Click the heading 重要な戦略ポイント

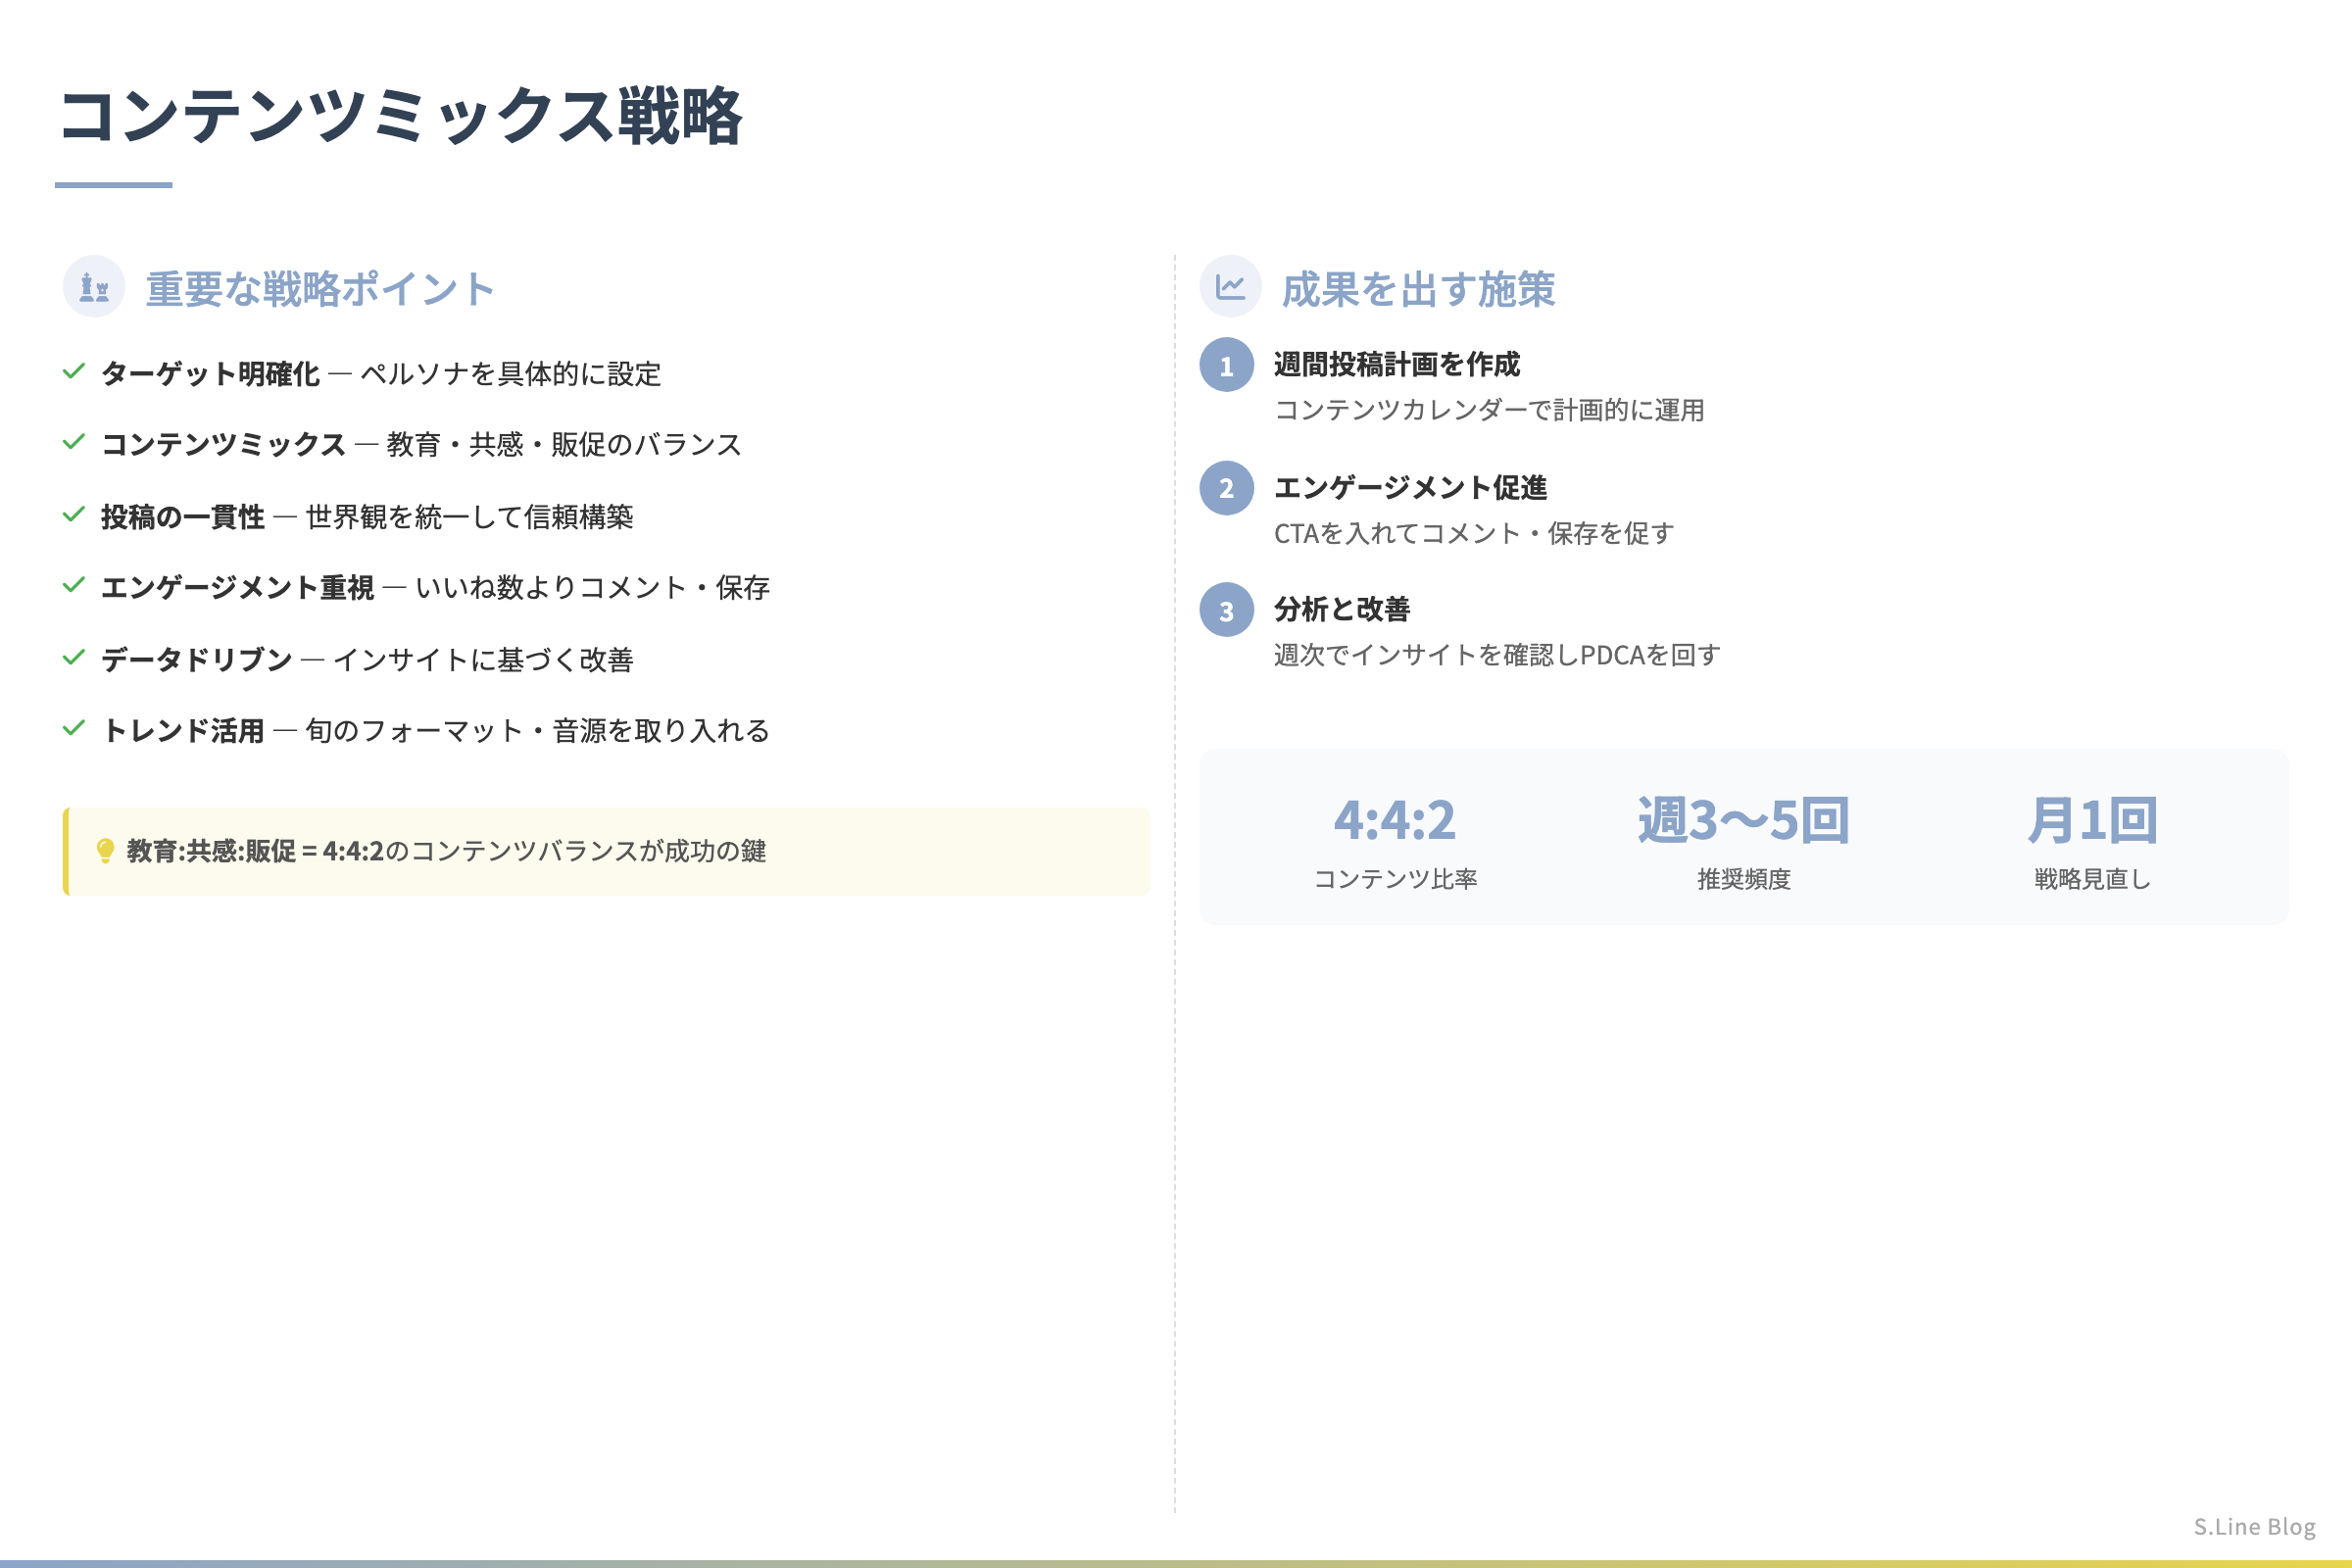click(x=320, y=289)
